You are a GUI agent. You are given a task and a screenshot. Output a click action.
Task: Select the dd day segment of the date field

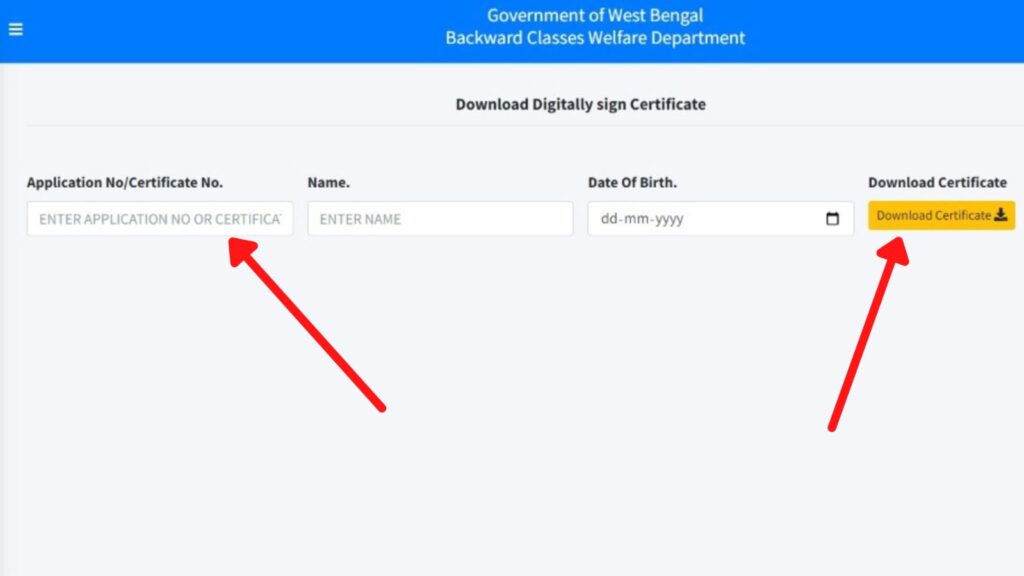pos(608,219)
